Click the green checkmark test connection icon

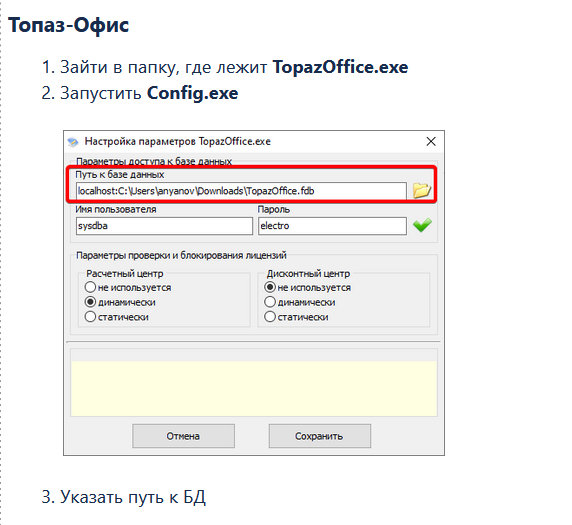[x=422, y=225]
